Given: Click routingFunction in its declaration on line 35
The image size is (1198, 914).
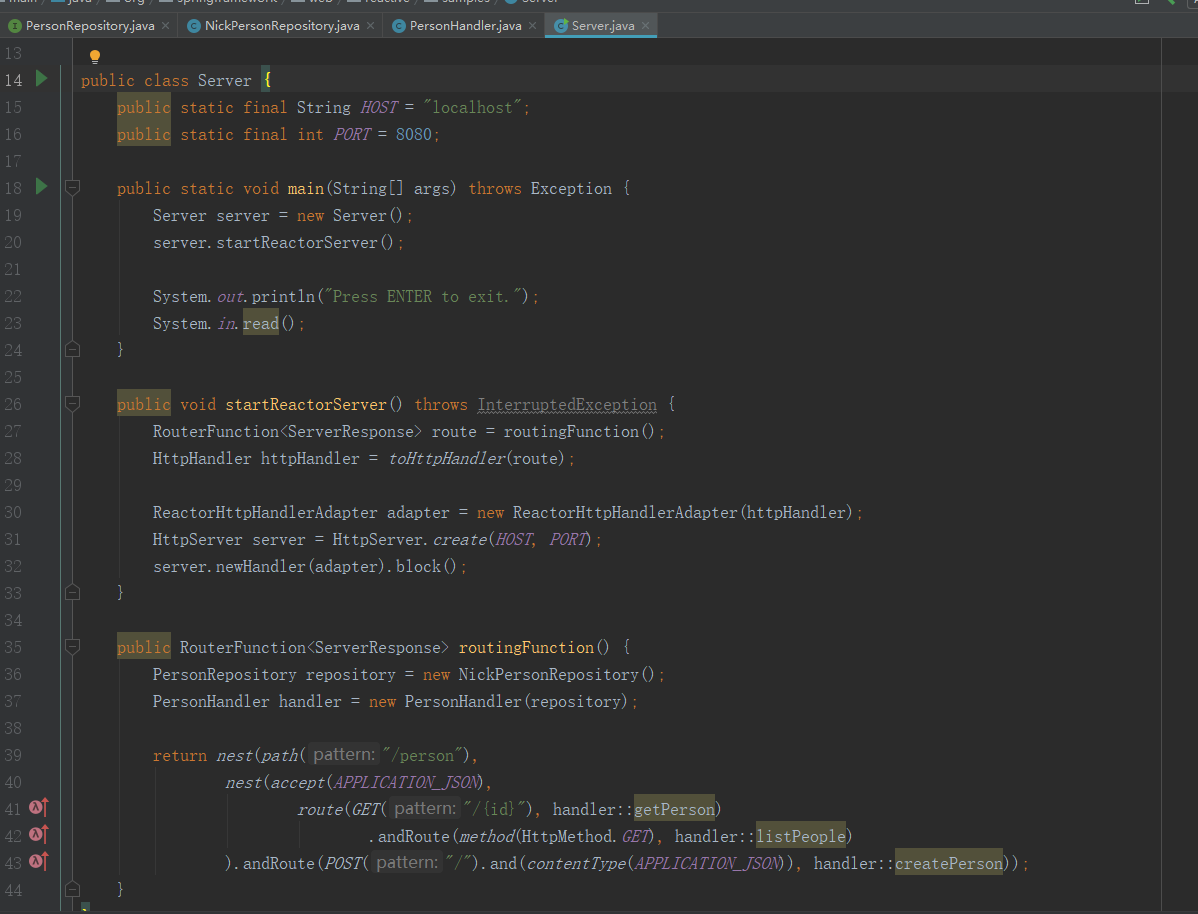Looking at the screenshot, I should click(526, 647).
